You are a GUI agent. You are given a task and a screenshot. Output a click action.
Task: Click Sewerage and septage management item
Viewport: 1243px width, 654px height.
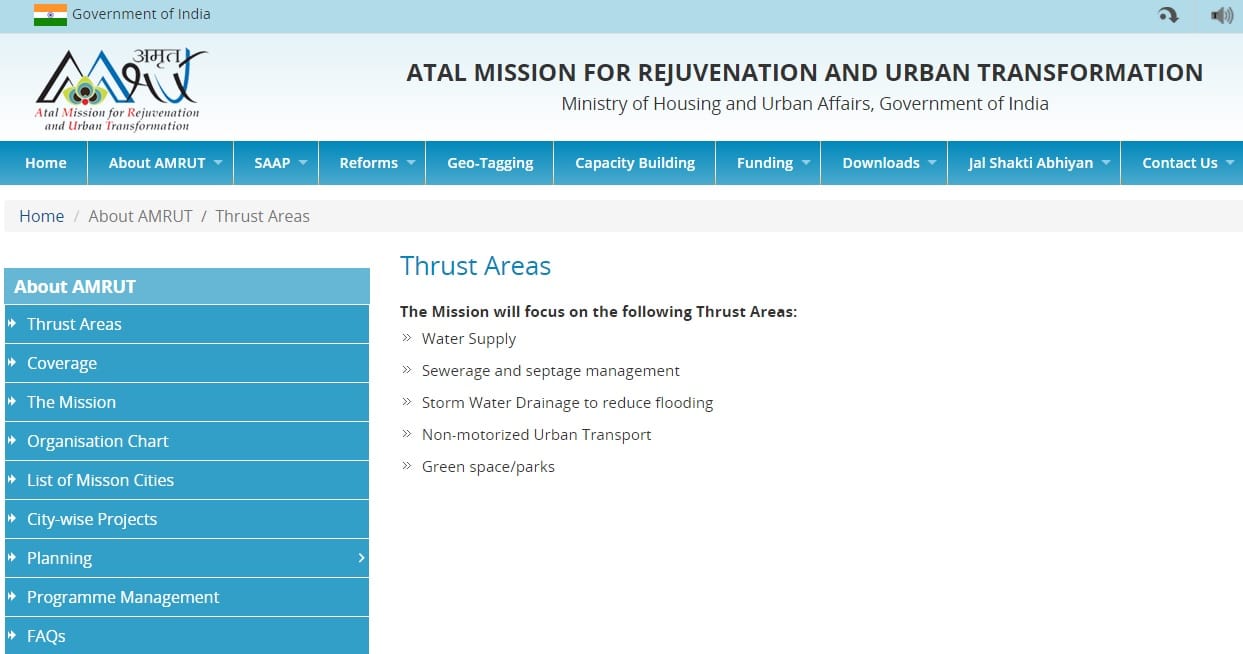pyautogui.click(x=550, y=371)
